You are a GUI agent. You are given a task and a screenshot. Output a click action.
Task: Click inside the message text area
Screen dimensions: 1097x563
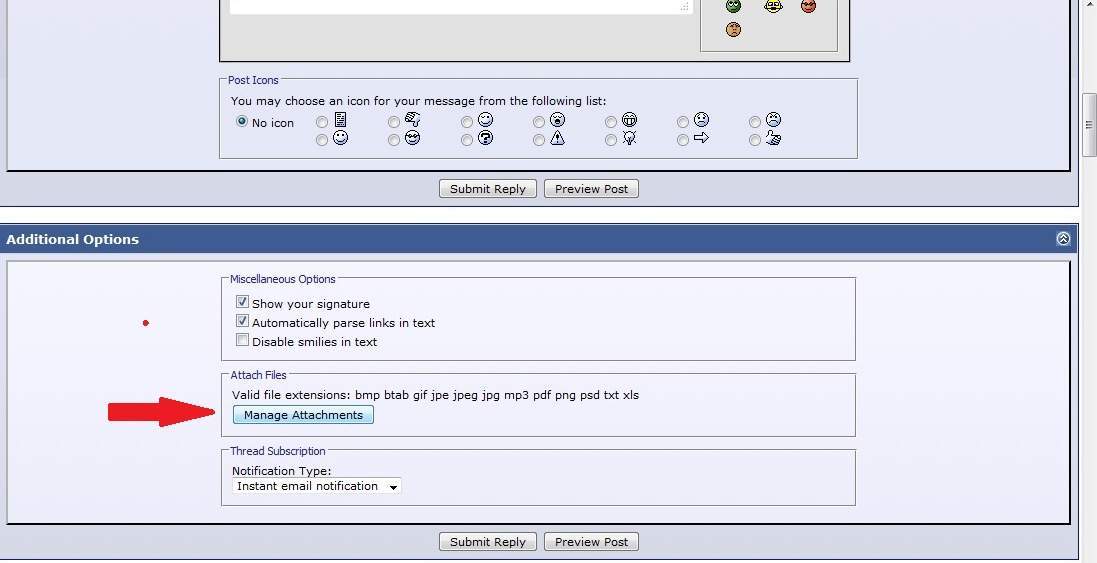click(x=460, y=6)
